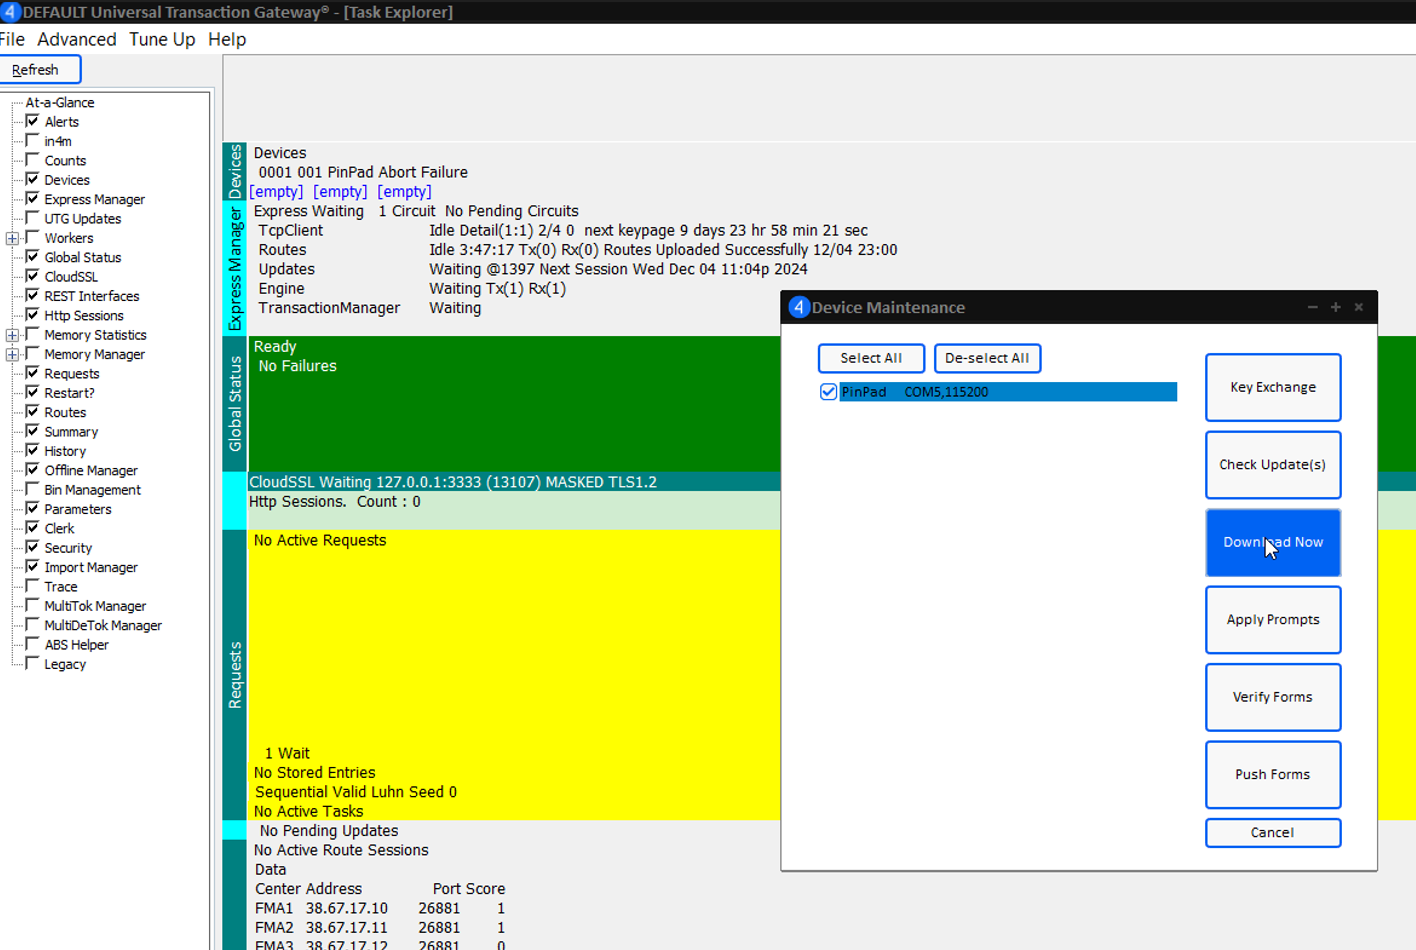1416x950 pixels.
Task: Click Download Now button
Action: (1272, 542)
